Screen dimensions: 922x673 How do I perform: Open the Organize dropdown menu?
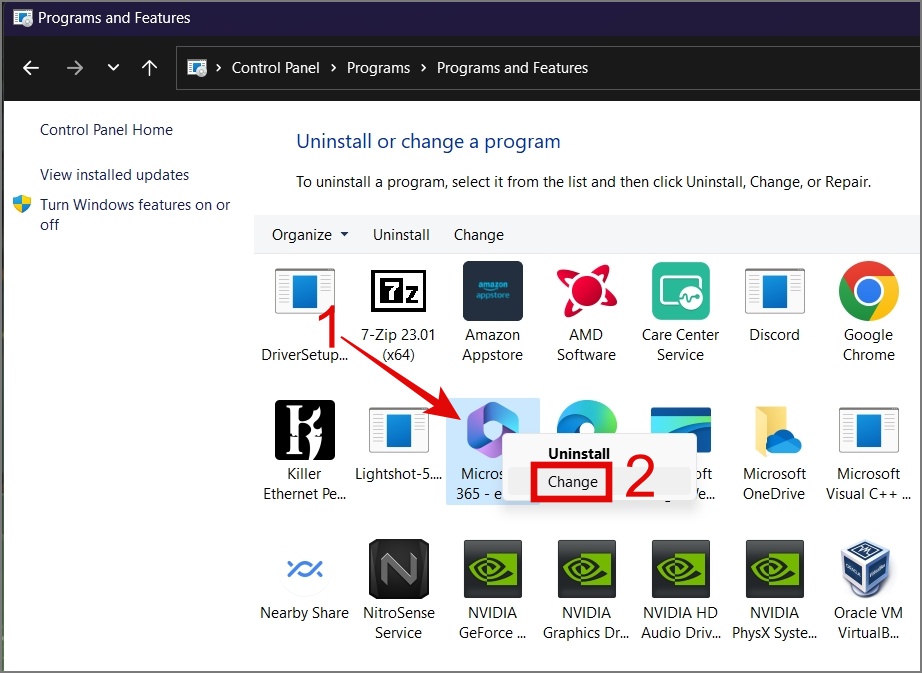coord(310,235)
